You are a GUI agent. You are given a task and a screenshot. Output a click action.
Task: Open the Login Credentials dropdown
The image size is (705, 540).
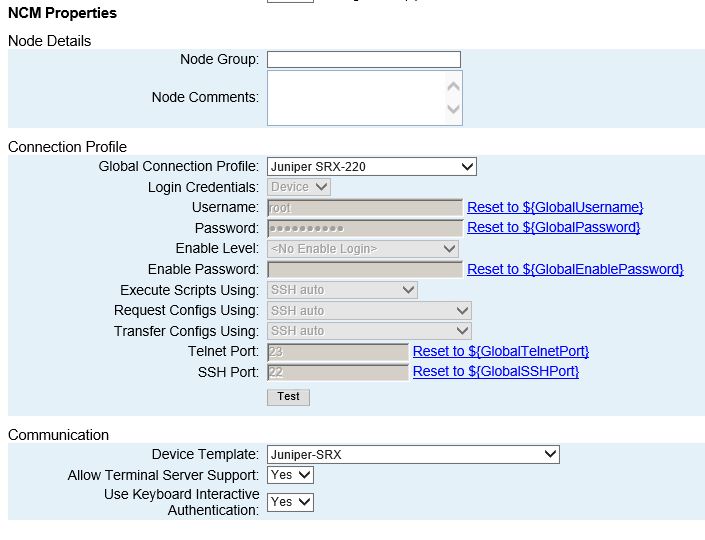tap(299, 187)
